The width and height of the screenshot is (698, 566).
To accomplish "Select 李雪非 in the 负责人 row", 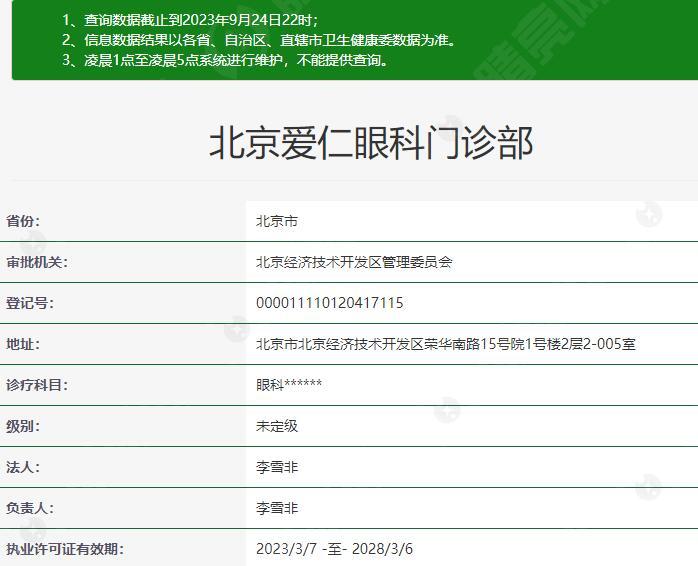I will click(277, 508).
